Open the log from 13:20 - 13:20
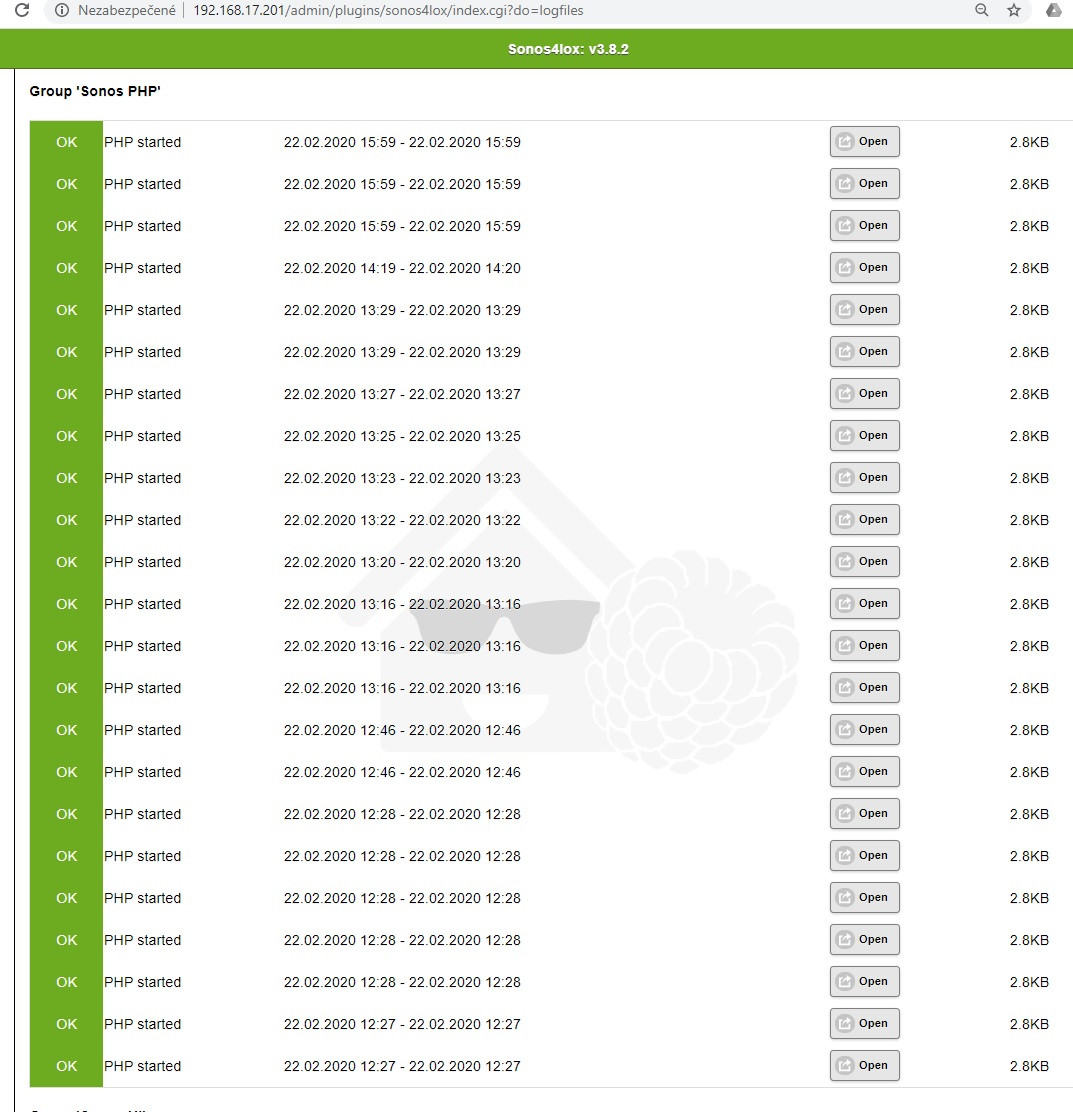 pos(864,561)
